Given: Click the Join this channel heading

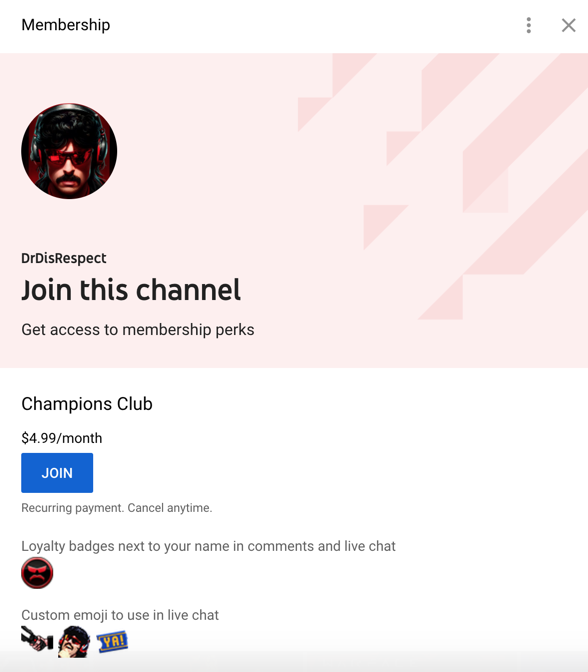Looking at the screenshot, I should pyautogui.click(x=131, y=290).
